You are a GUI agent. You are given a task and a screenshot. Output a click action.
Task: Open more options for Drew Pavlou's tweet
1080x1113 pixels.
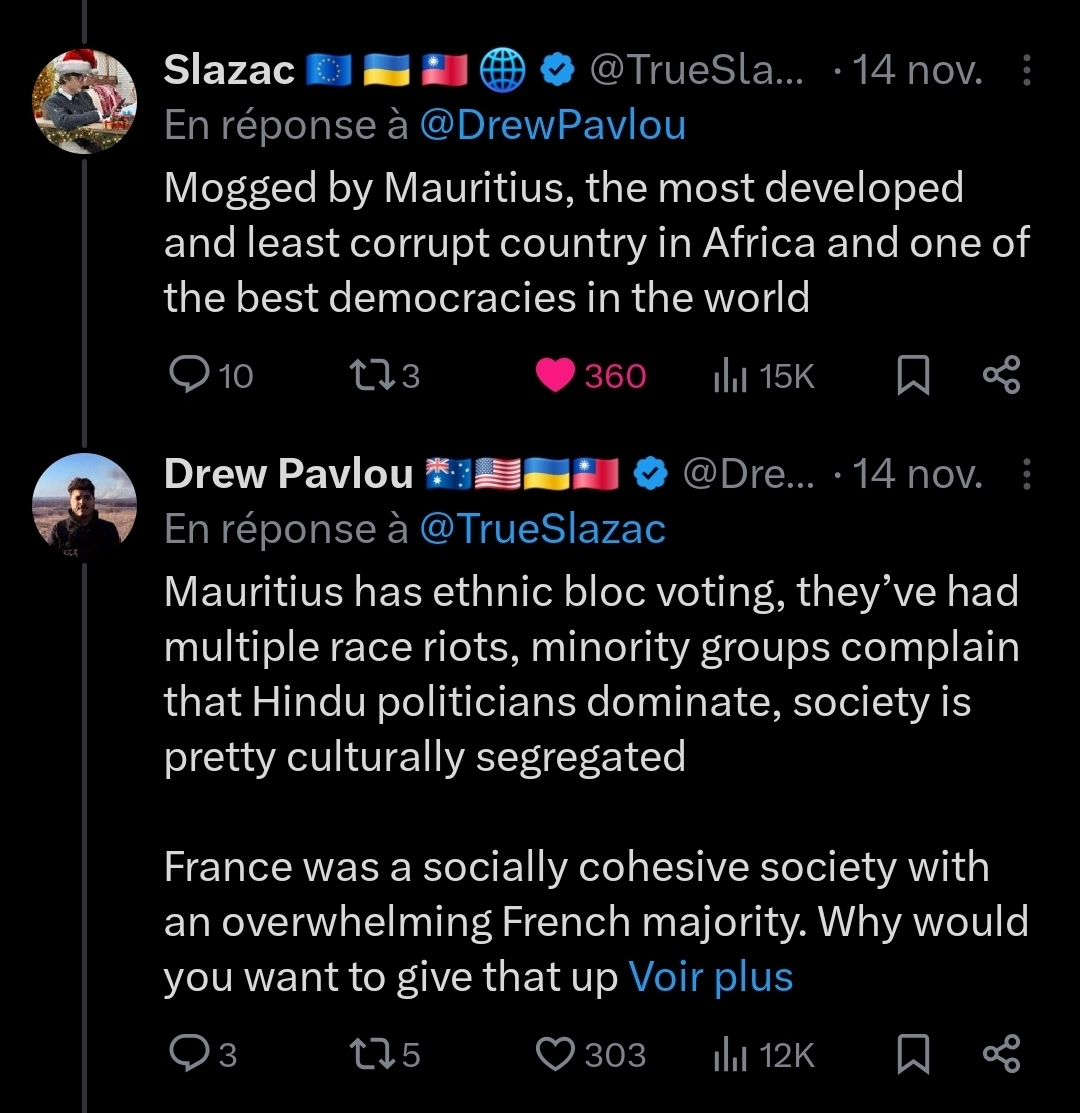(1026, 474)
